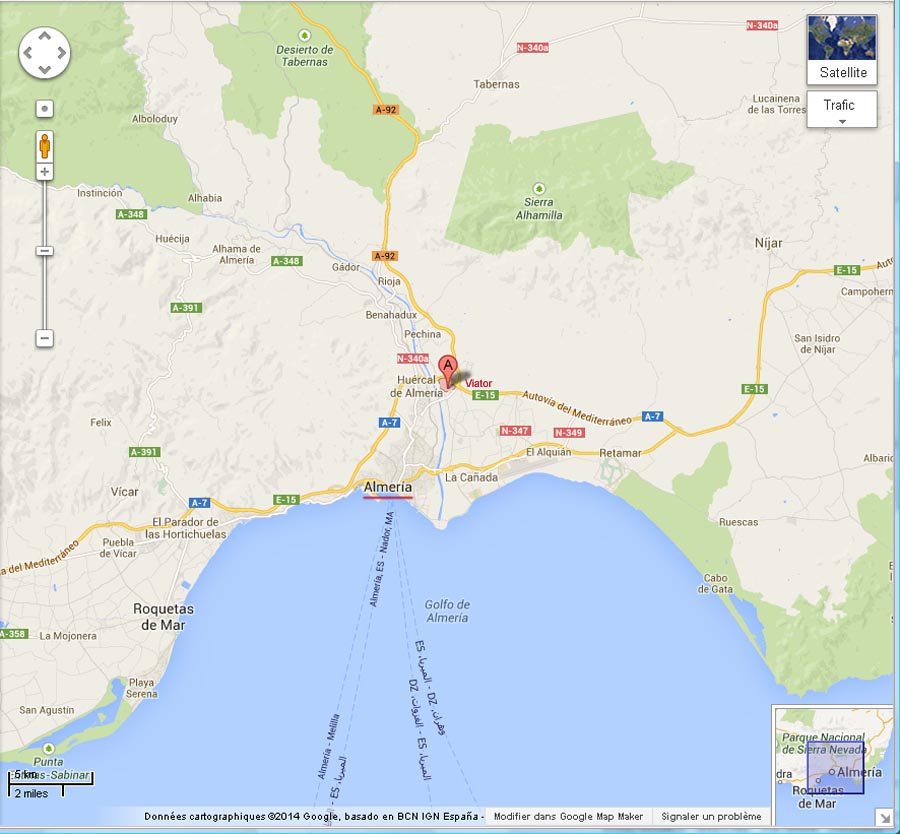The image size is (900, 834).
Task: Switch to Satellite view
Action: coord(841,49)
